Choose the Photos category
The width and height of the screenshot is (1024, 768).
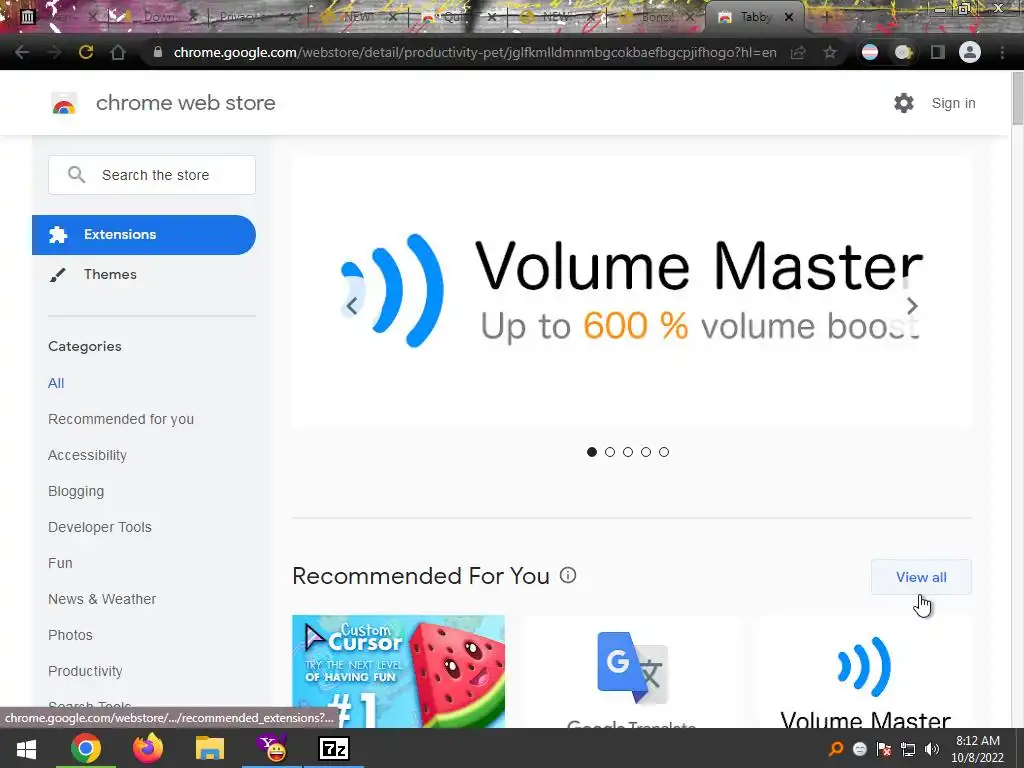click(71, 635)
